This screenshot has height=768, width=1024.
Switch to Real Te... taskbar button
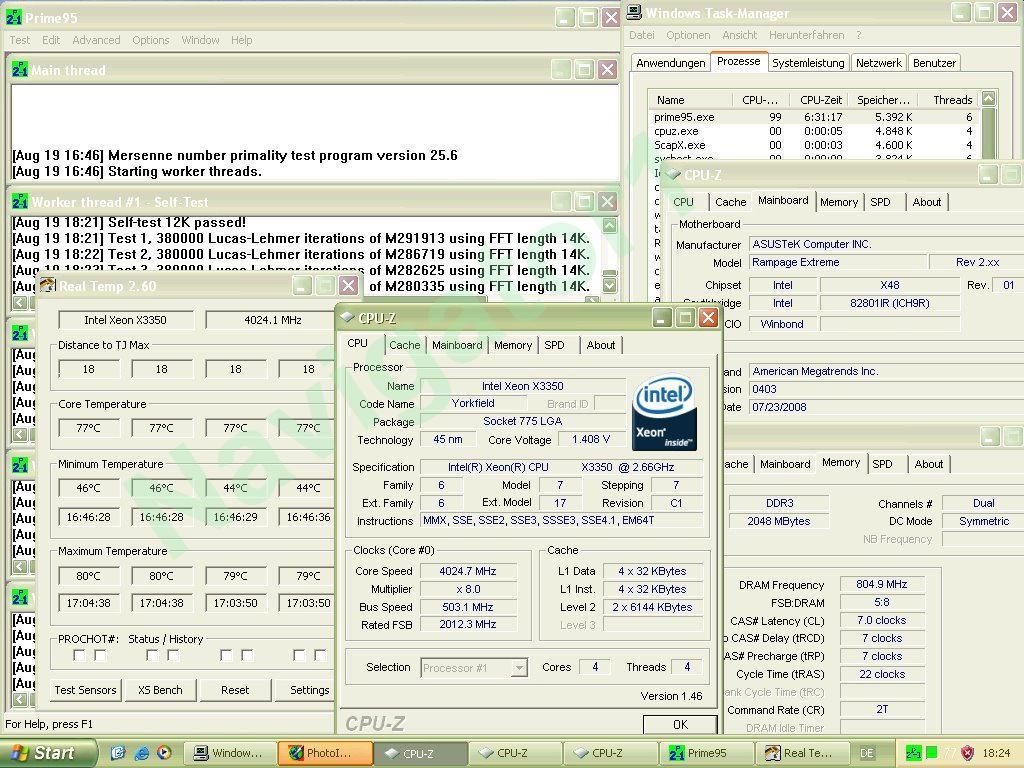[x=802, y=753]
